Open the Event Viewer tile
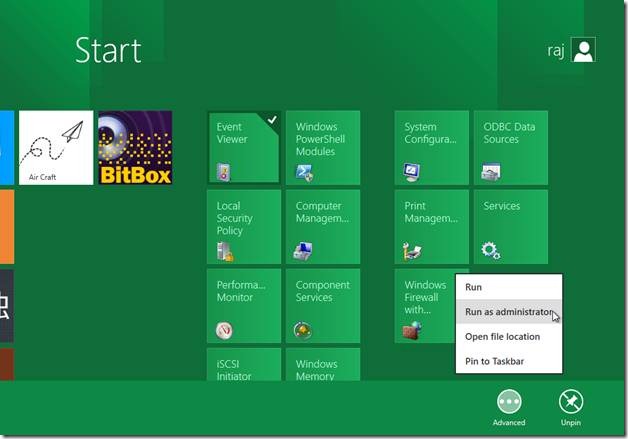 coord(243,147)
